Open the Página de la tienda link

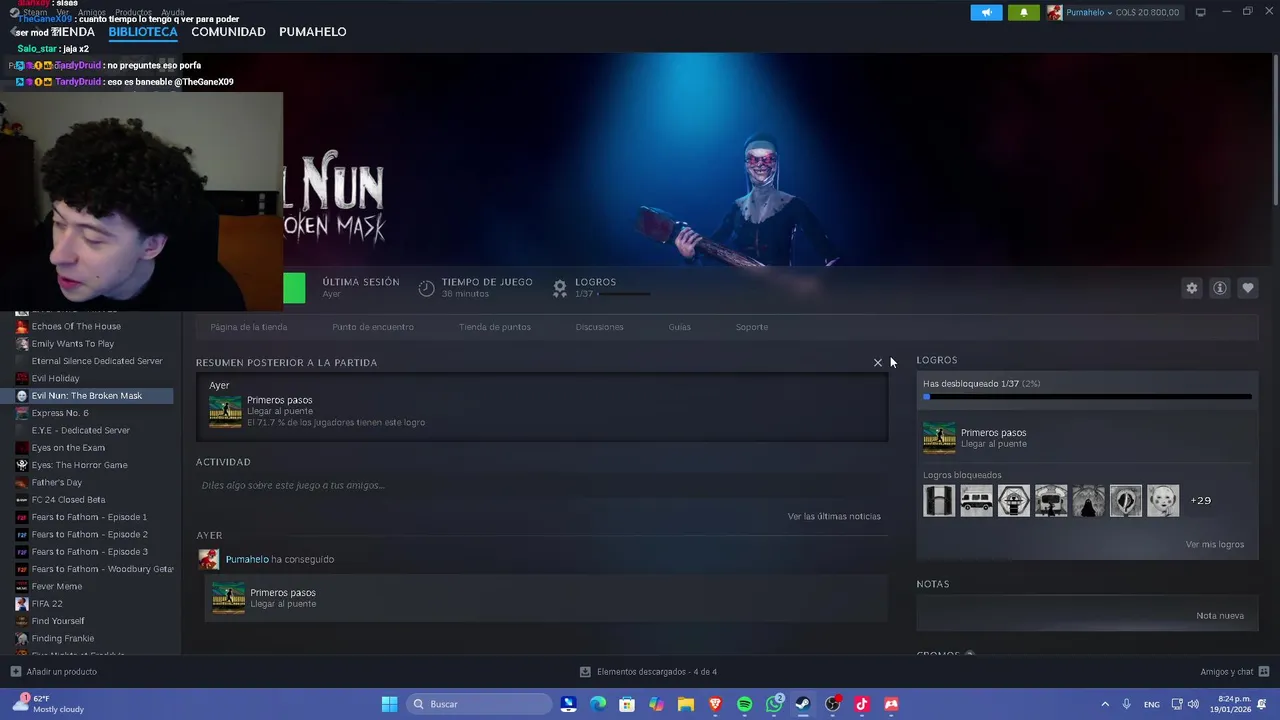click(249, 327)
